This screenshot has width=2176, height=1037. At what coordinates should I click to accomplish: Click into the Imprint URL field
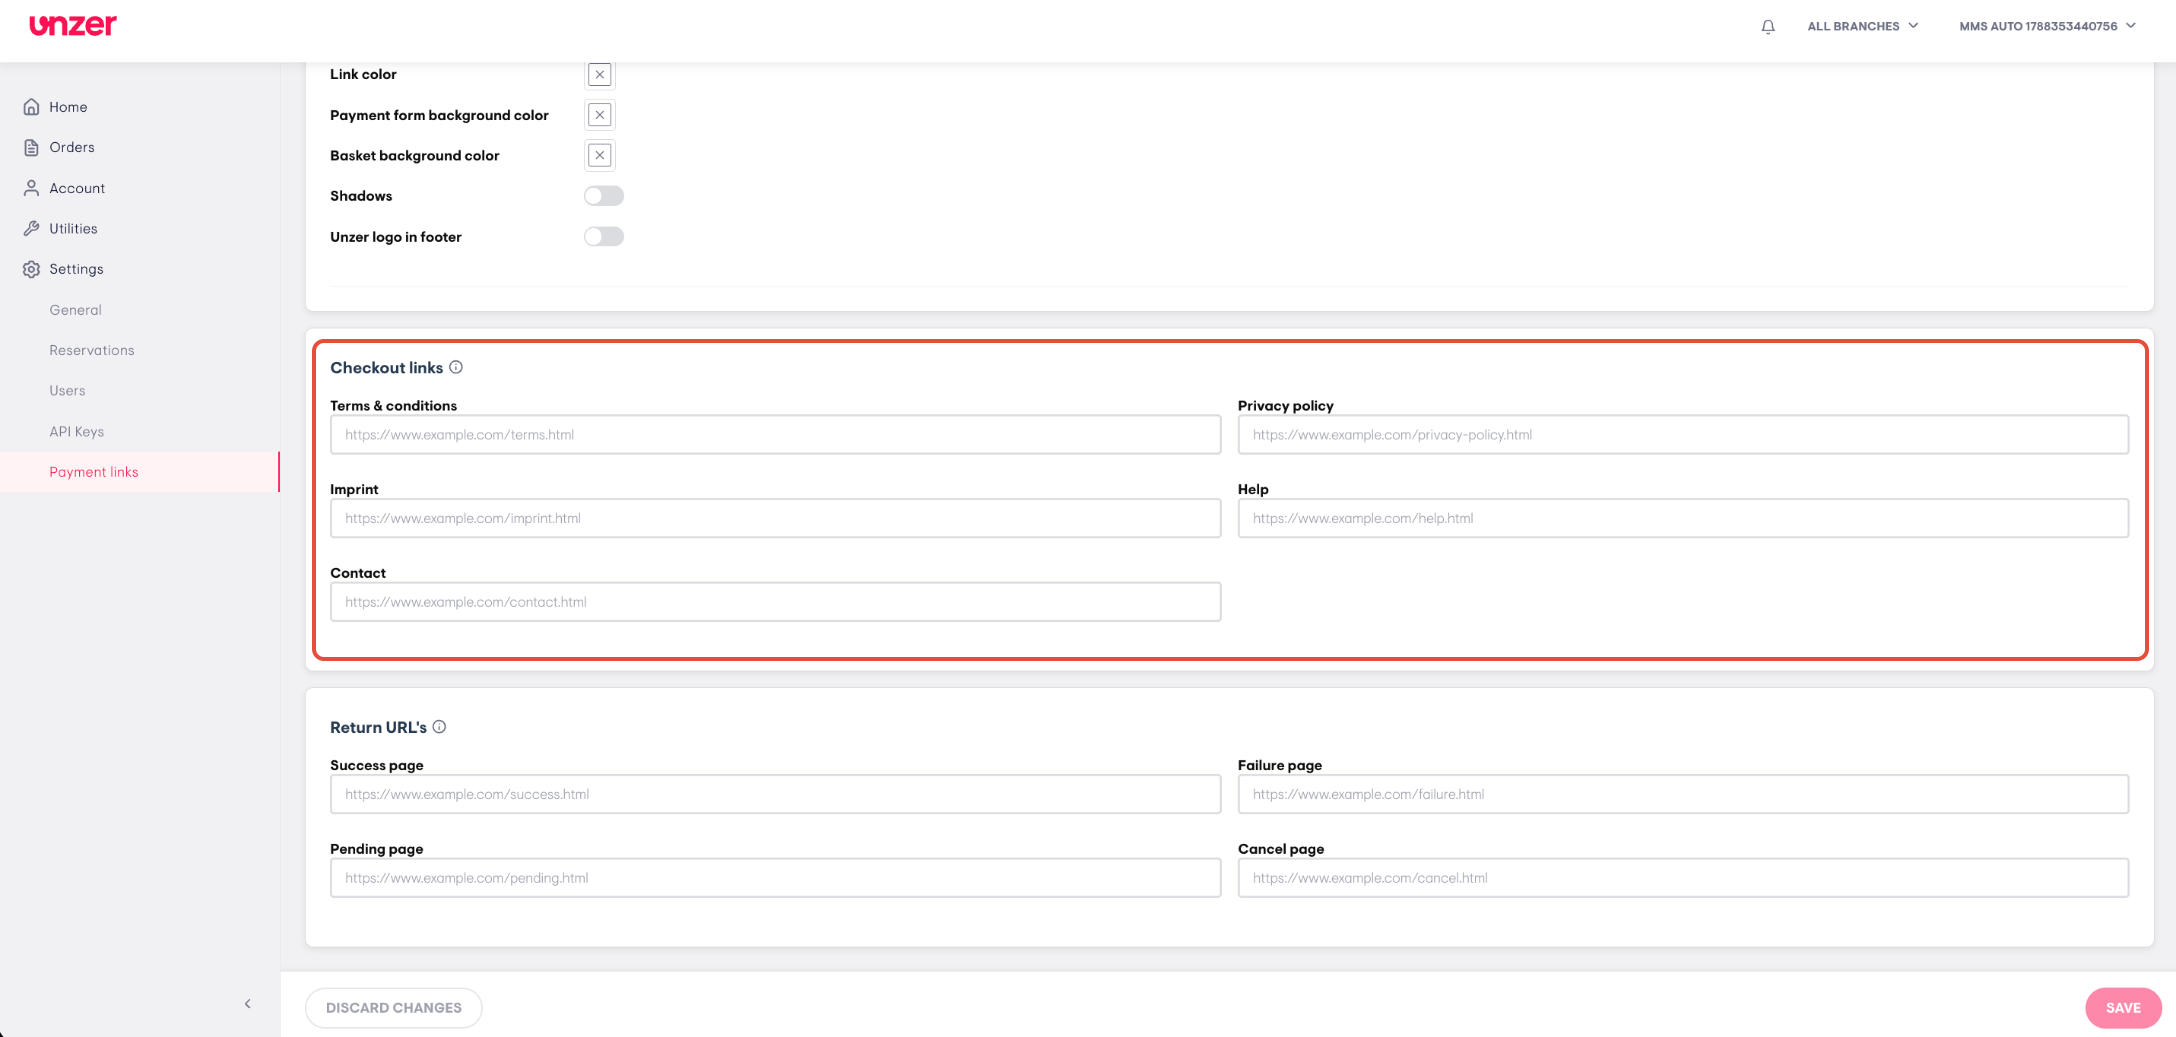pos(776,518)
